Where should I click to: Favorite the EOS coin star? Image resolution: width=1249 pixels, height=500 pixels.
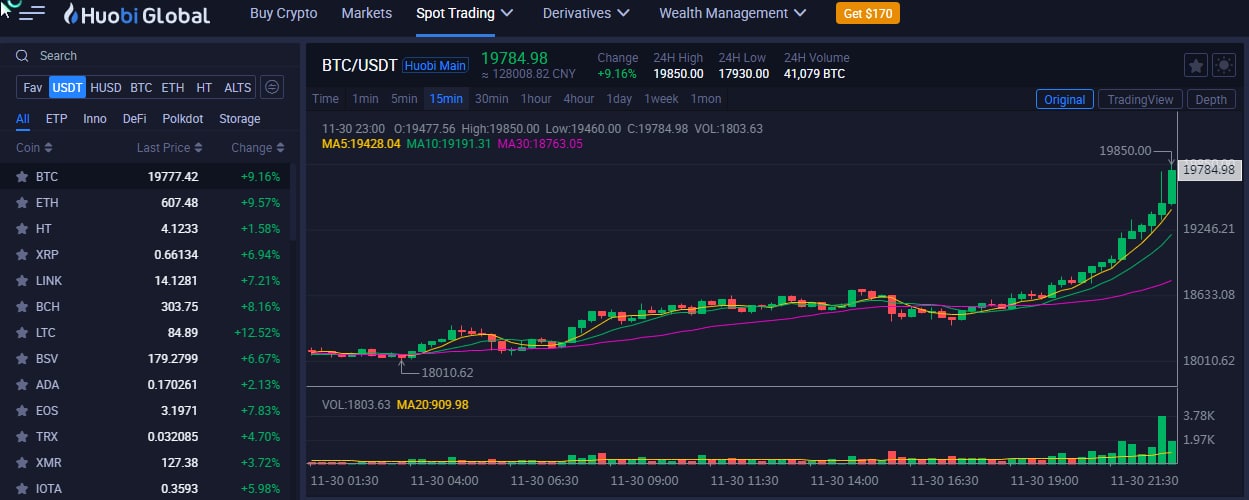(x=22, y=410)
